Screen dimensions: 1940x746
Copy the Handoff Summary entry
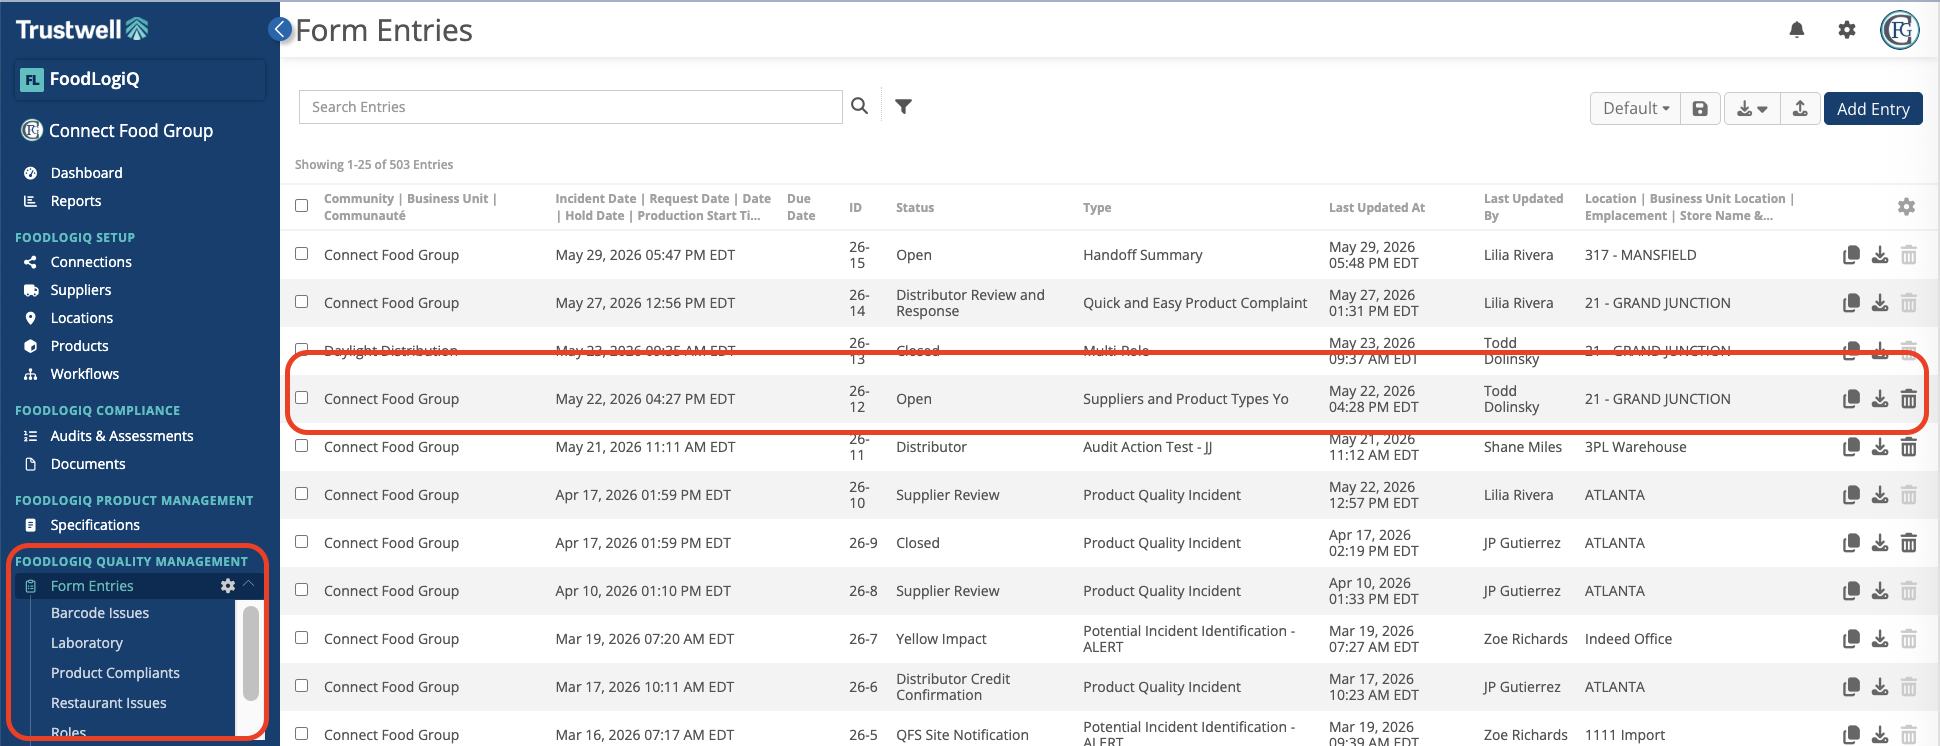[1851, 255]
